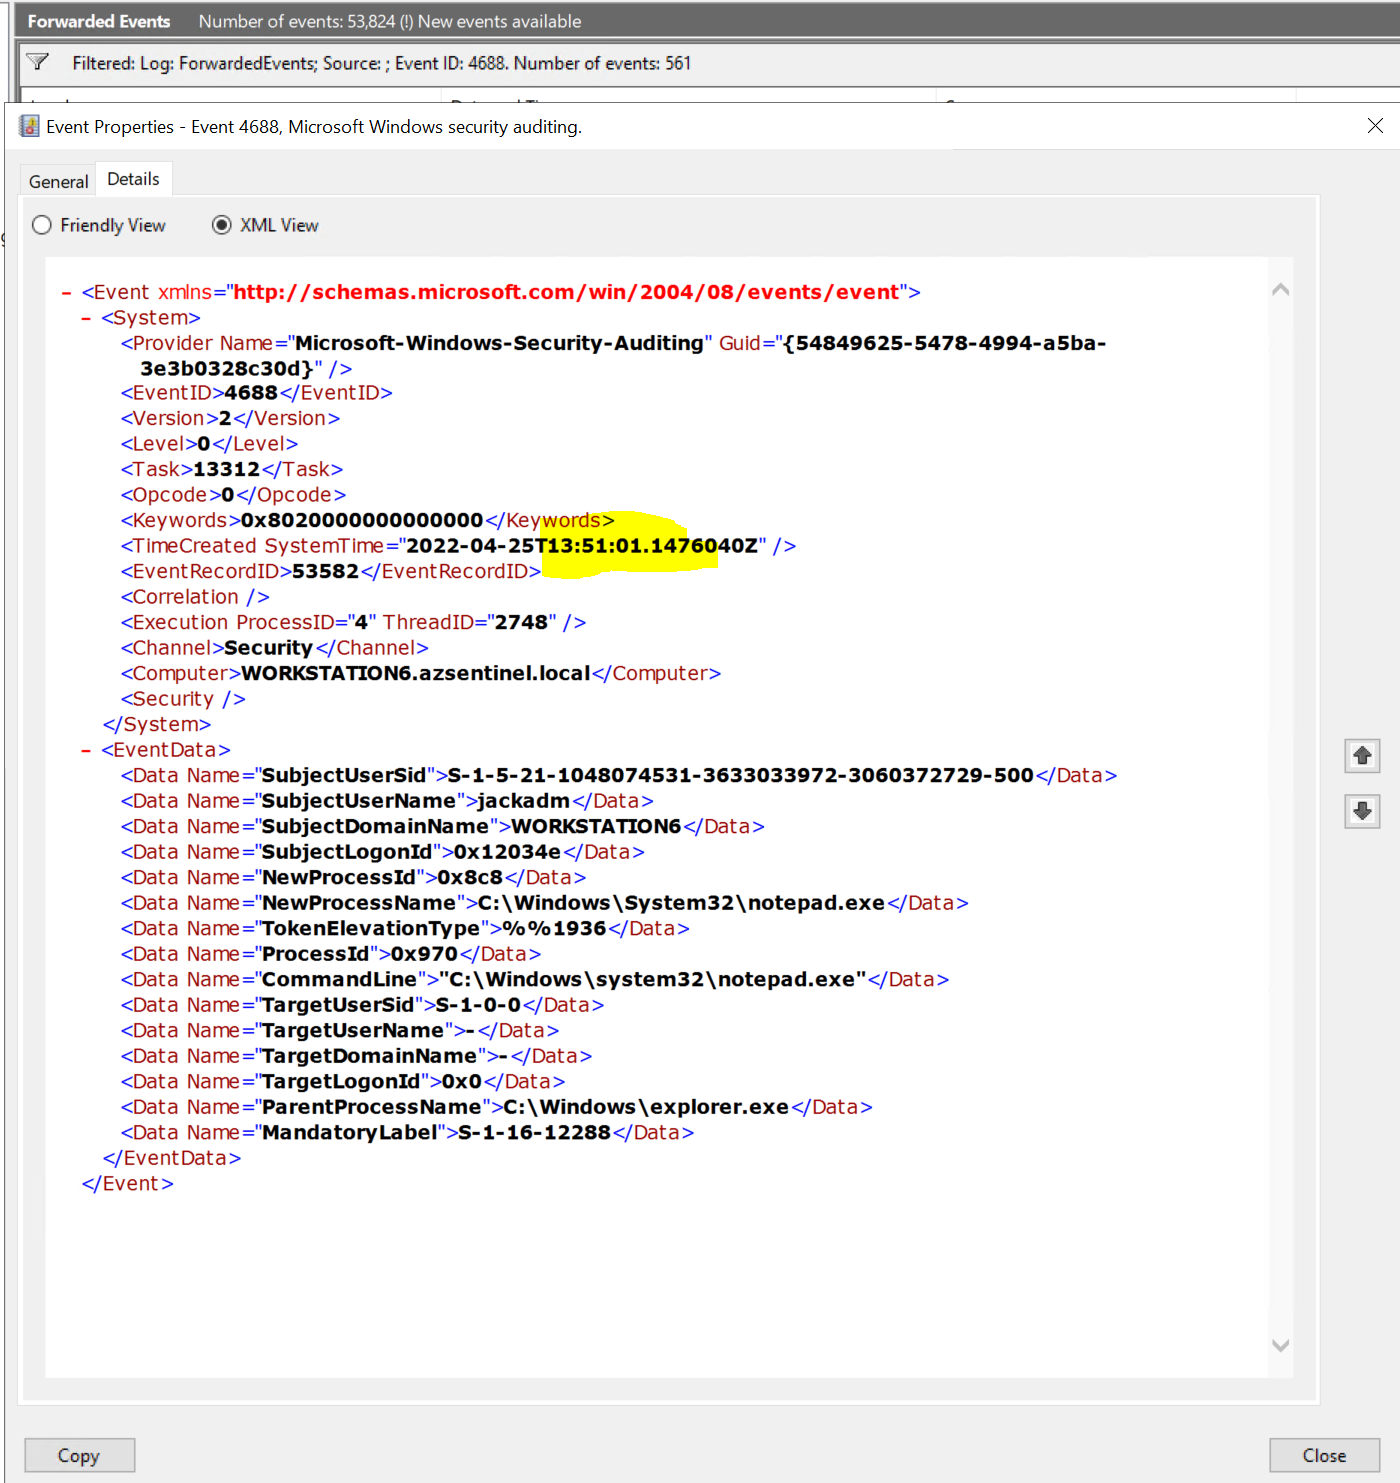Click the scrollbar's downward chevron arrow
Image resolution: width=1400 pixels, height=1483 pixels.
(x=1280, y=1346)
